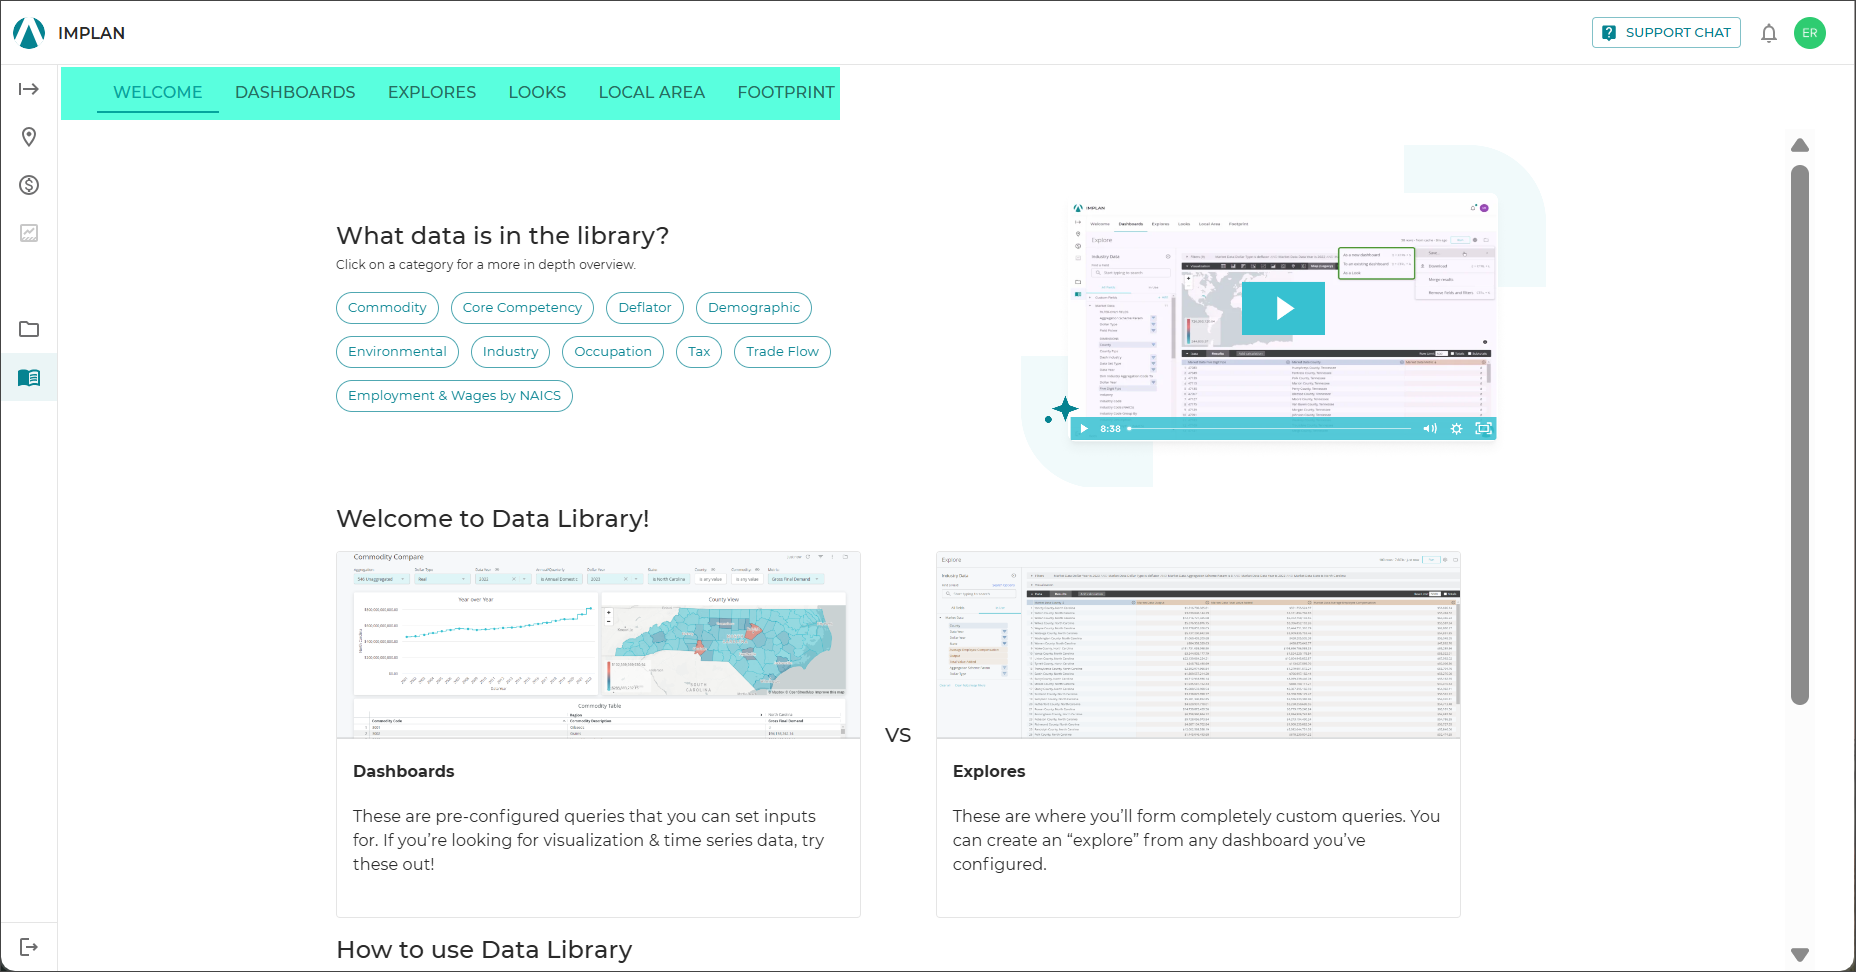
Task: Switch to the Local Area tab
Action: pyautogui.click(x=652, y=92)
